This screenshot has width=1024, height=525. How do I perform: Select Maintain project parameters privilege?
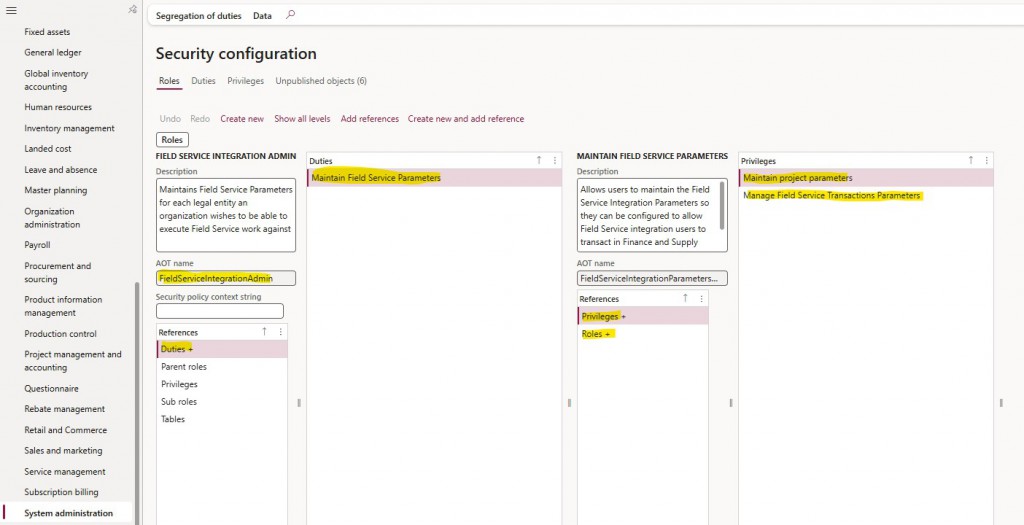click(x=866, y=178)
